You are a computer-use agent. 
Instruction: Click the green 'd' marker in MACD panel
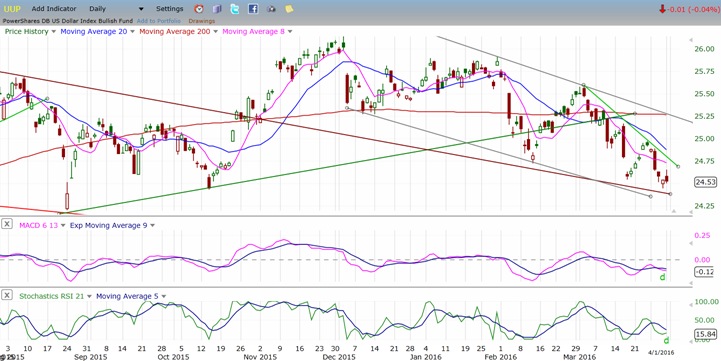pos(663,277)
